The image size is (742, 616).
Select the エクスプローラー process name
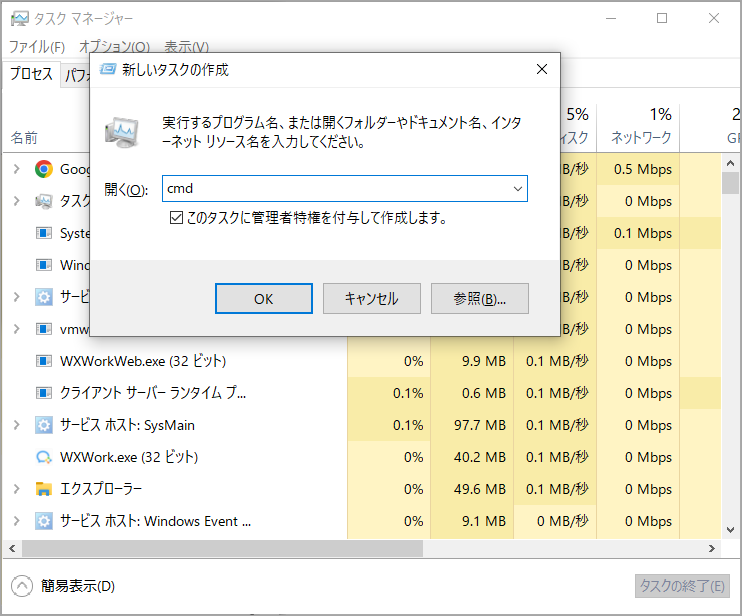click(x=101, y=489)
